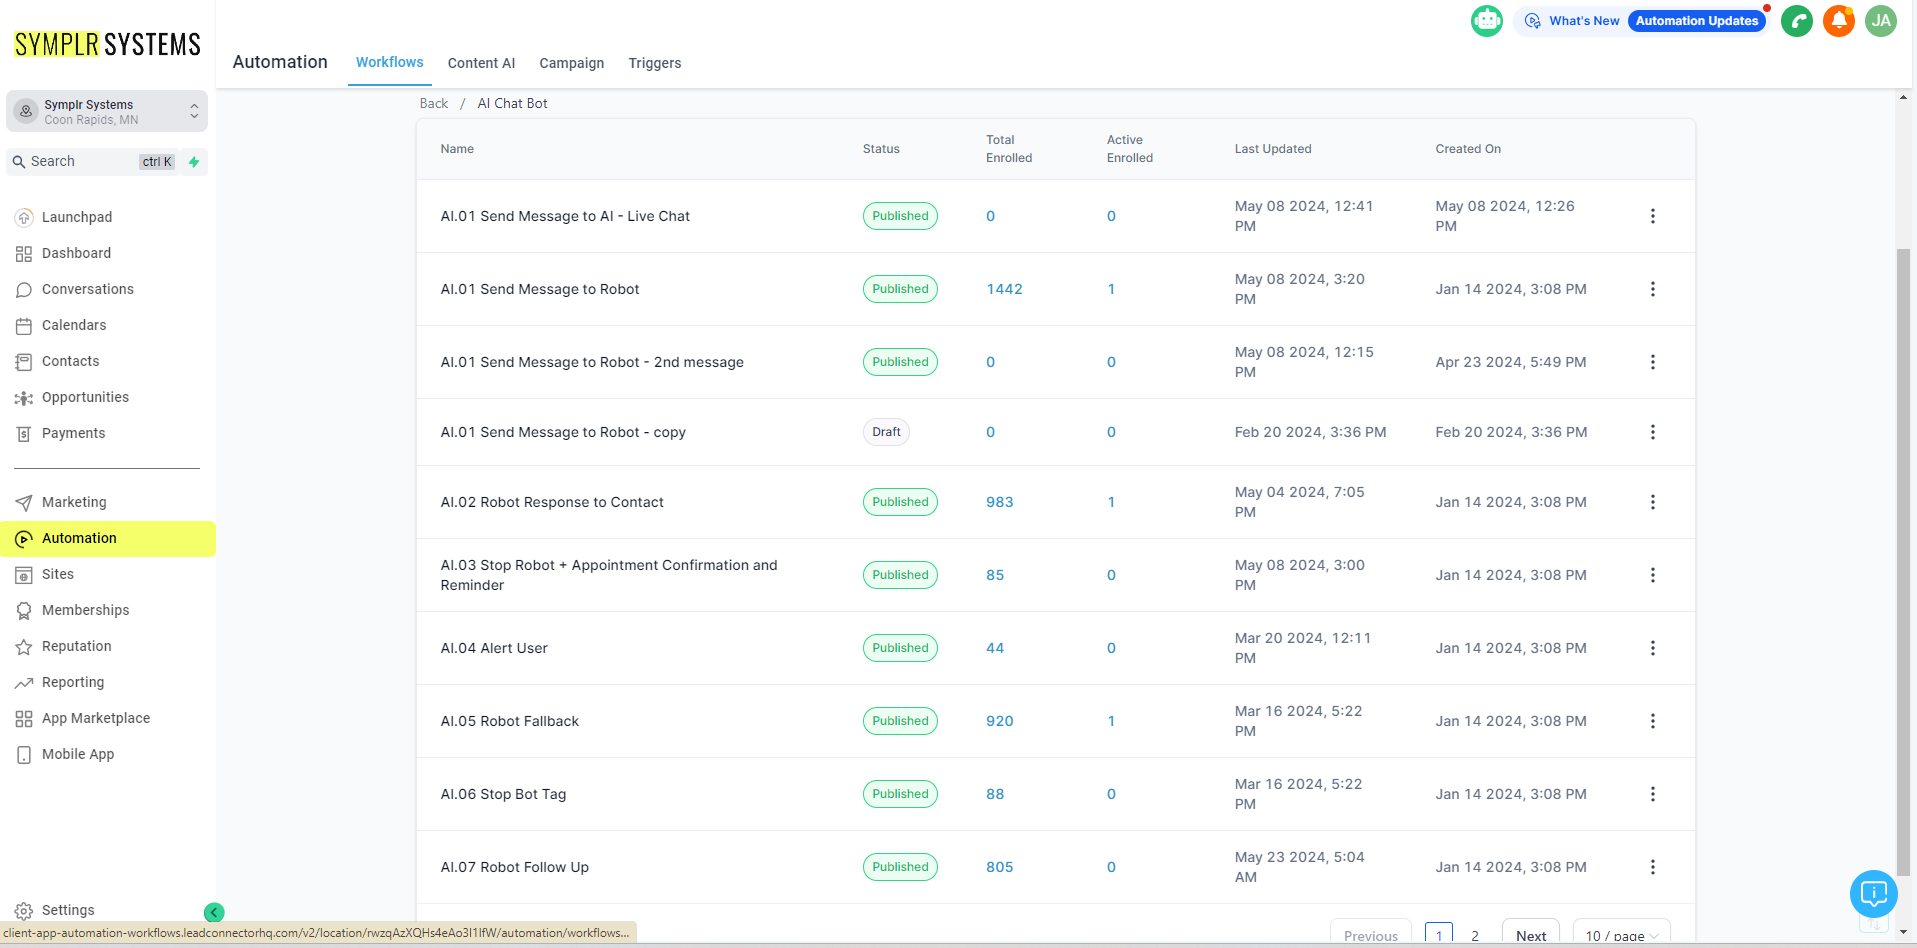Click the lightning quick actions icon

194,162
